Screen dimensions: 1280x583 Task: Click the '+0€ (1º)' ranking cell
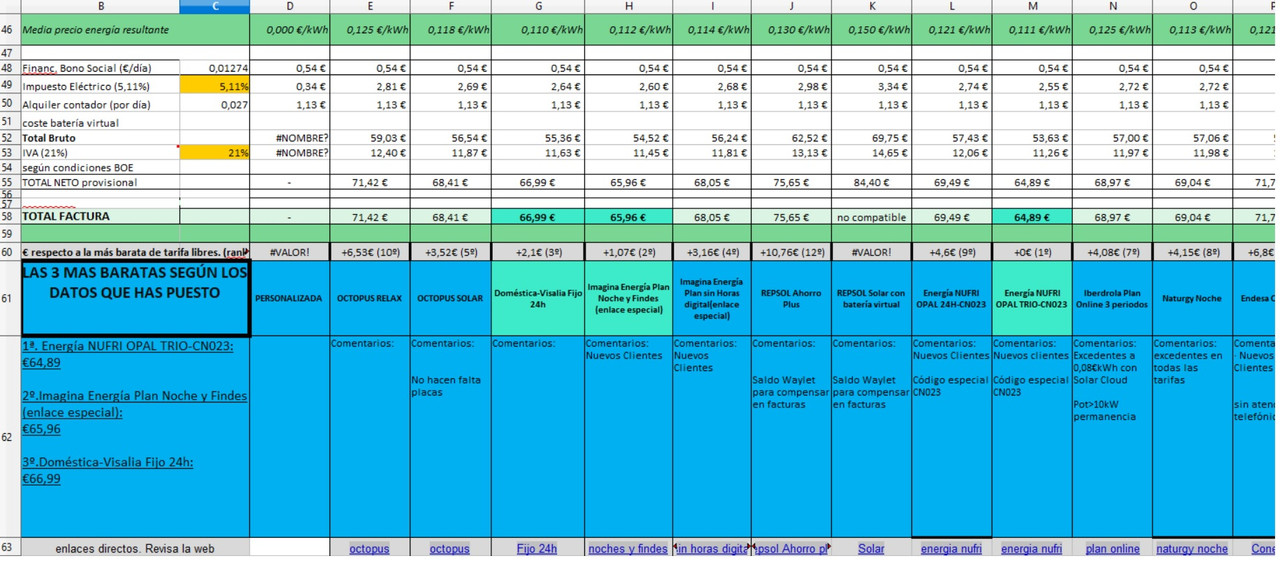click(x=1032, y=253)
